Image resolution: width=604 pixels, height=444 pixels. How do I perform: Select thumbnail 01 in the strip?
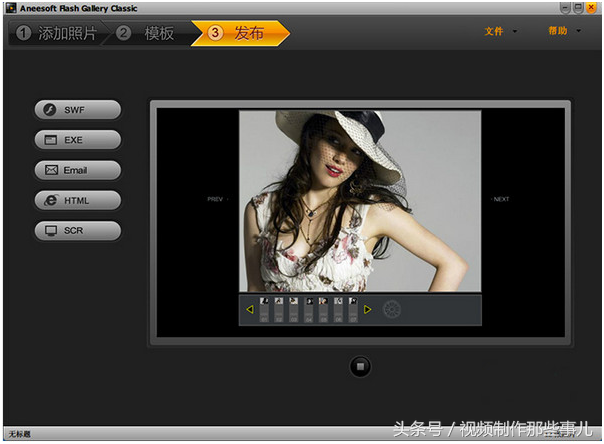(x=264, y=309)
